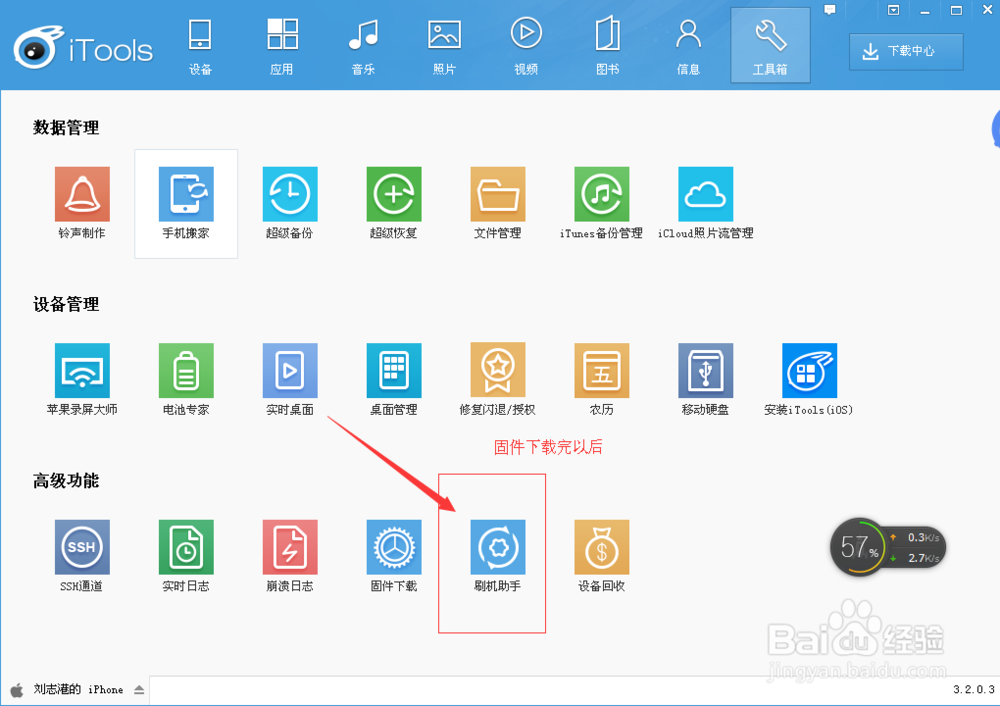Switch to the 图书 books tab

coord(608,46)
